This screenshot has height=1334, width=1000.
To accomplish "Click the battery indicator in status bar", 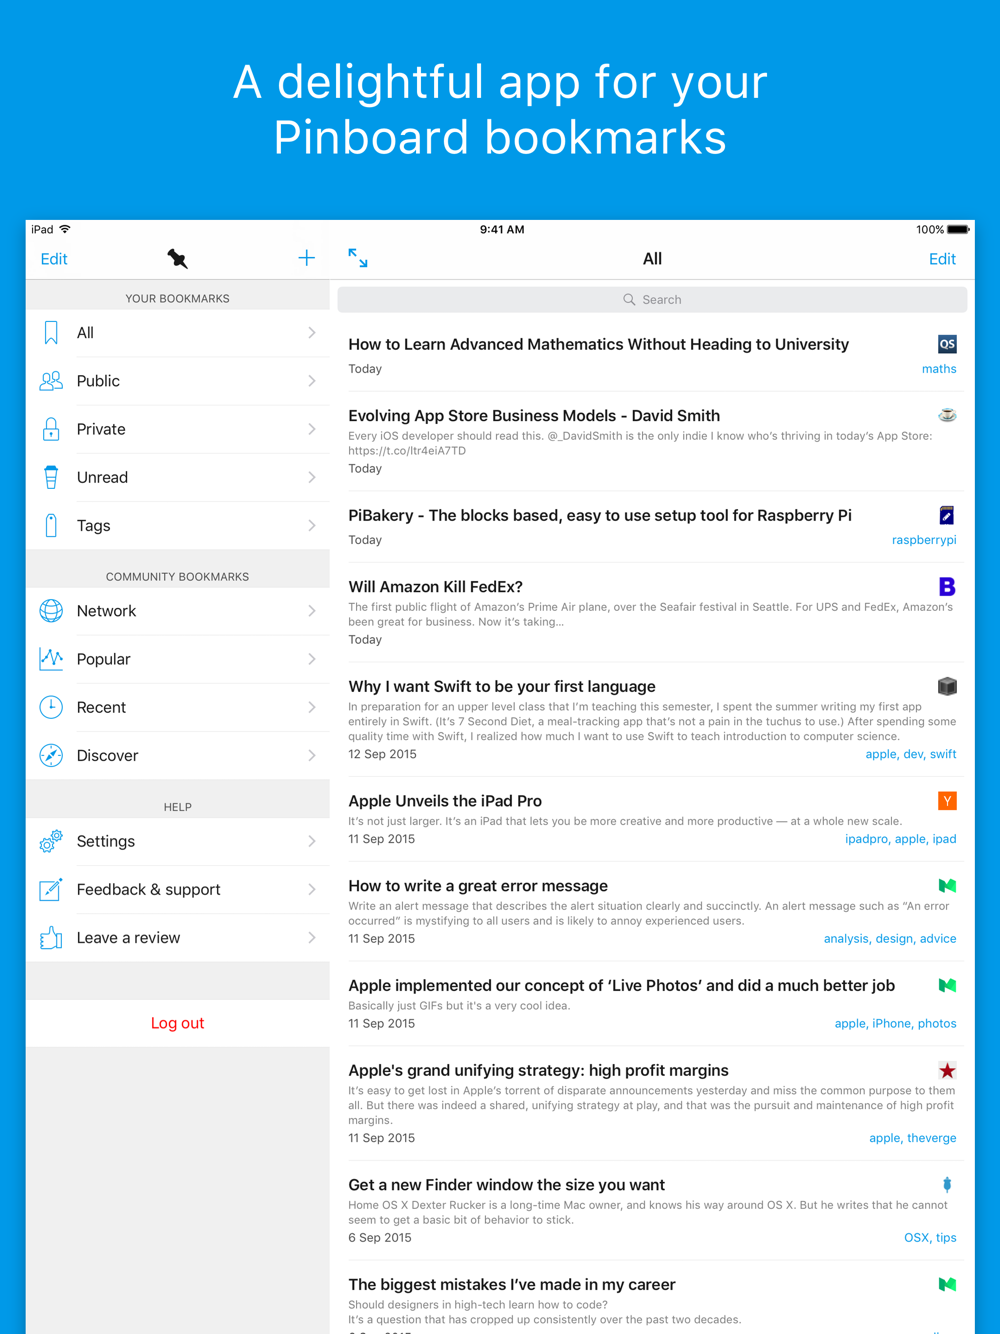I will [958, 229].
